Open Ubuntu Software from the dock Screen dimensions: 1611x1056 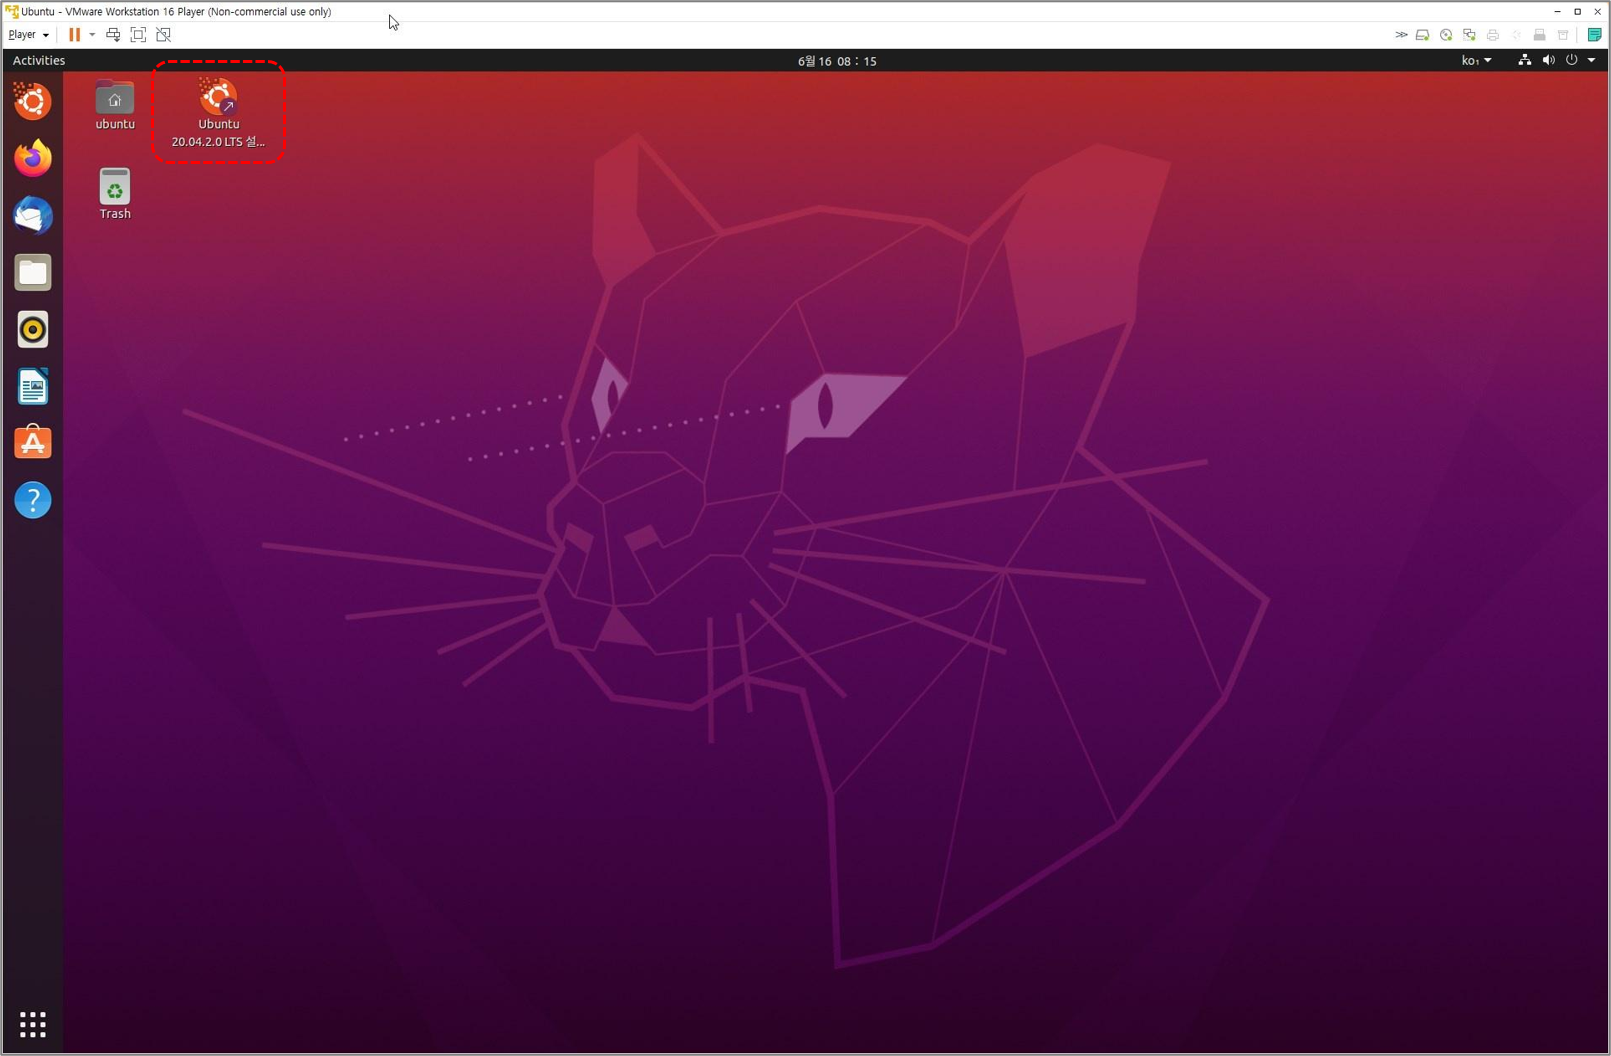(x=33, y=443)
